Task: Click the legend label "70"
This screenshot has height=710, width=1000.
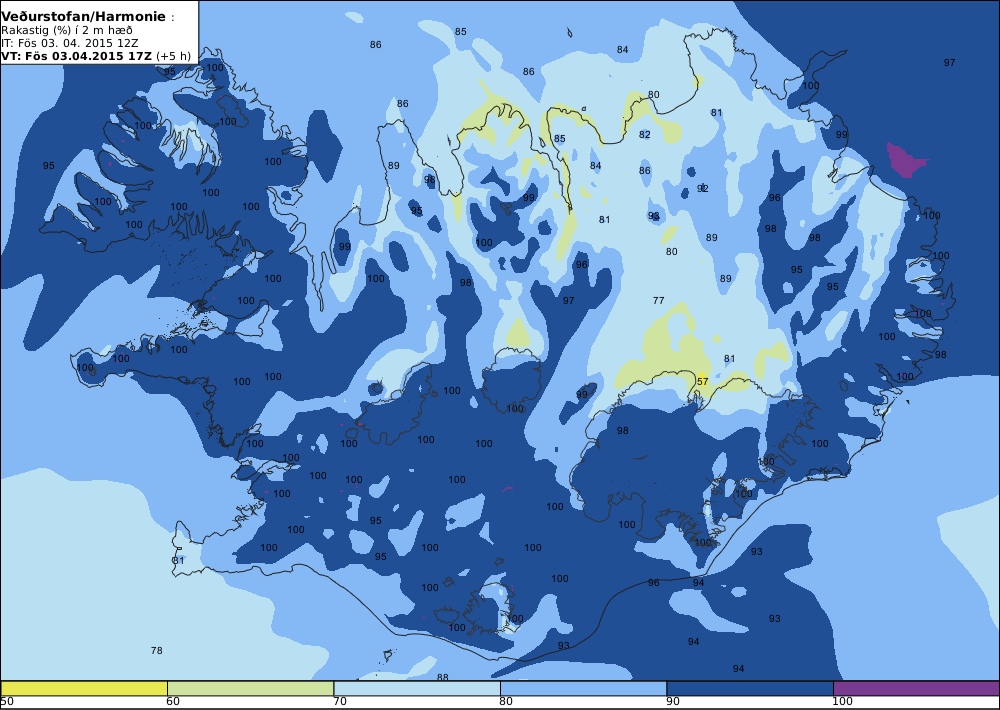Action: pyautogui.click(x=340, y=702)
